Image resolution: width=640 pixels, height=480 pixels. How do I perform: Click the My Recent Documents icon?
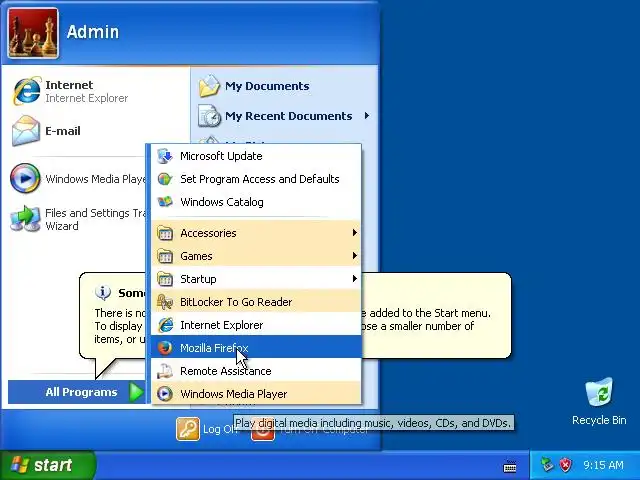coord(209,116)
